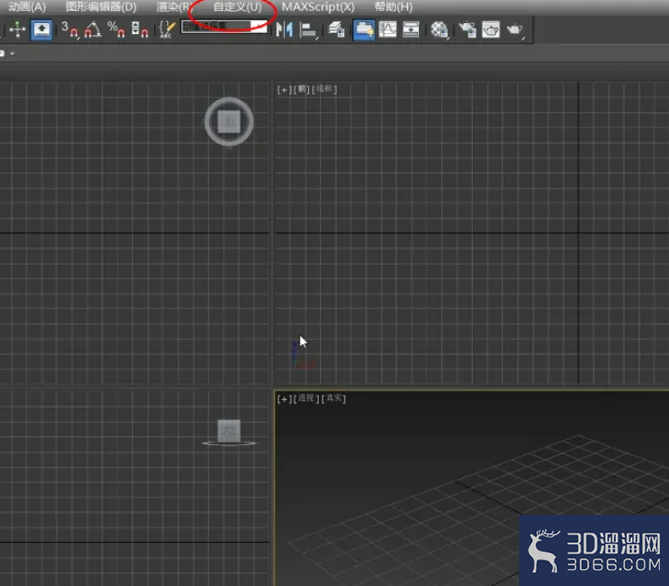
Task: Open the 渲染(R) rendering menu
Action: pyautogui.click(x=174, y=7)
